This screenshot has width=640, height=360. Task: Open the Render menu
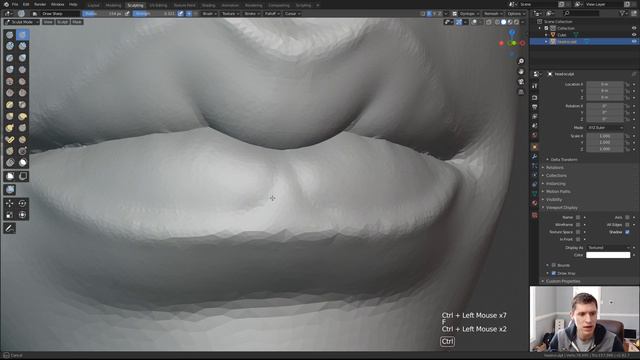click(x=40, y=4)
